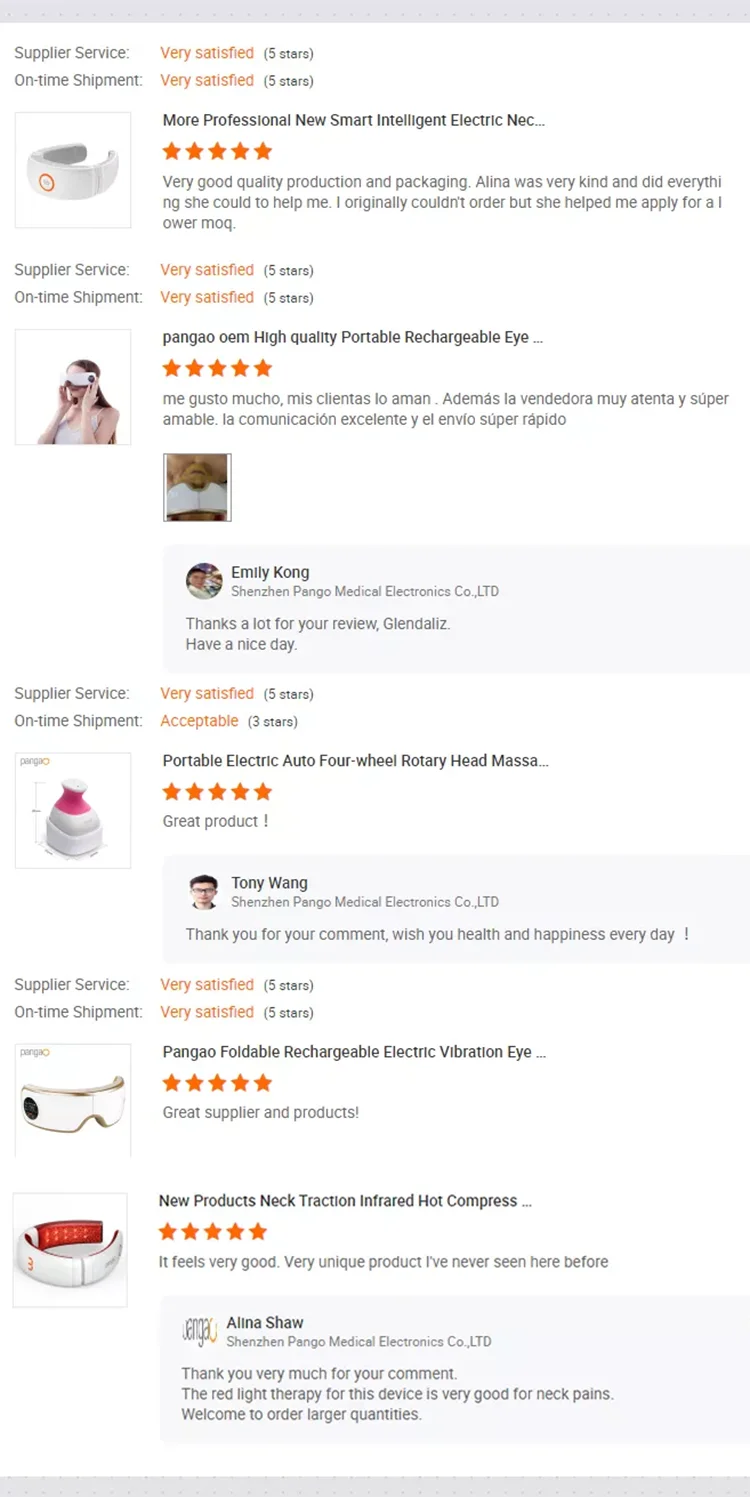Open New Products Neck Traction Infrared link
Screen dimensions: 750x1497
coord(345,1201)
